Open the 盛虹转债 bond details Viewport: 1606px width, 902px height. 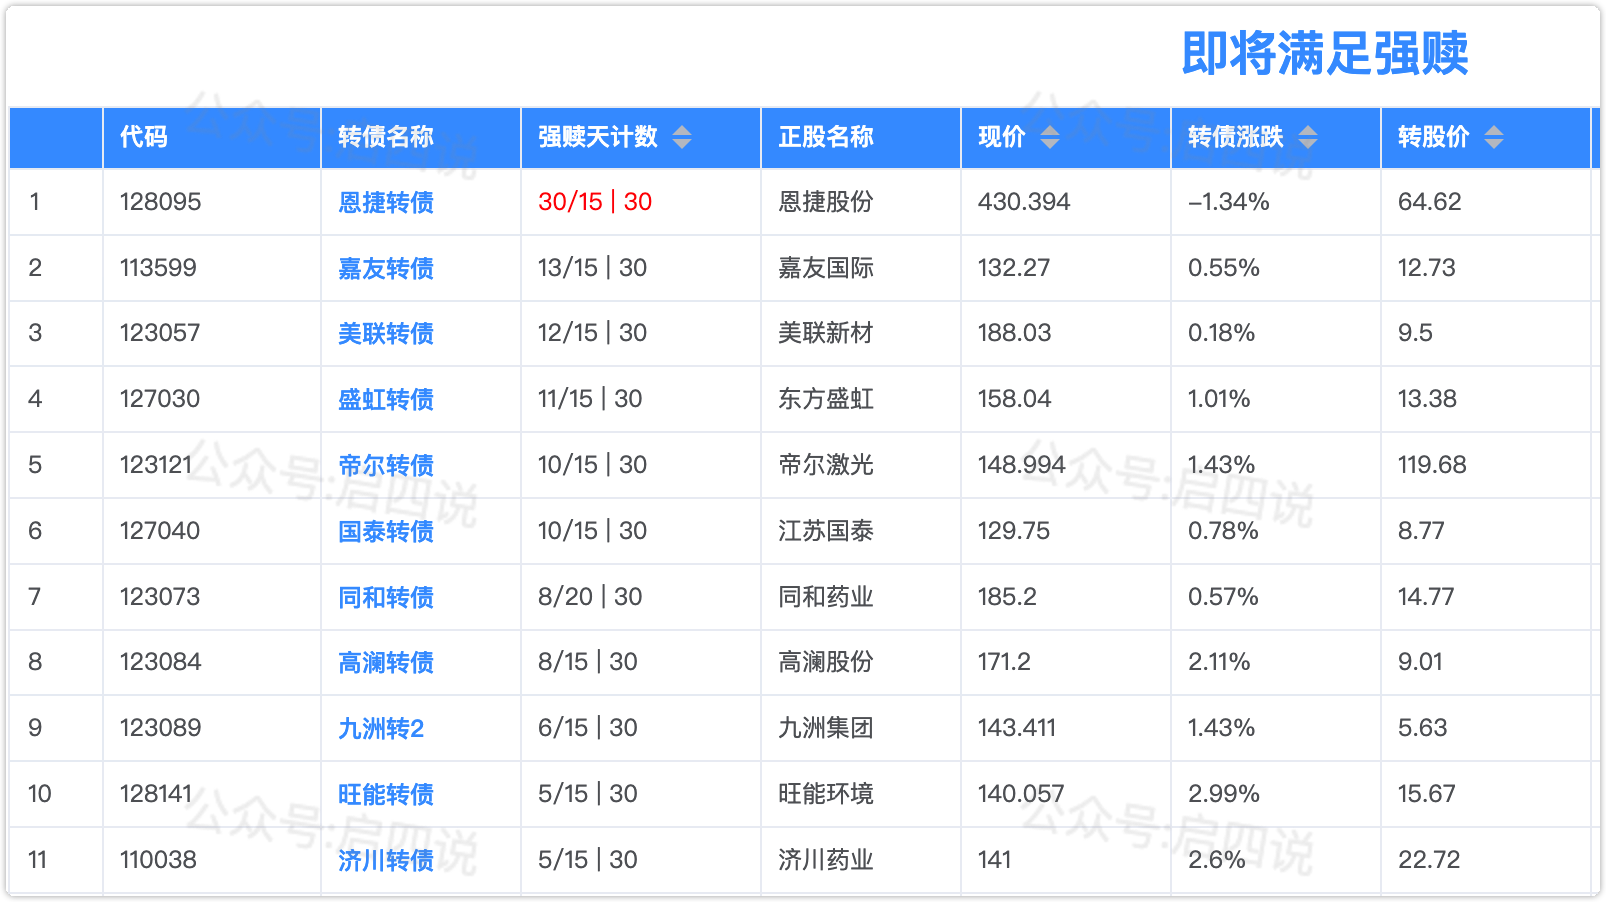point(385,399)
